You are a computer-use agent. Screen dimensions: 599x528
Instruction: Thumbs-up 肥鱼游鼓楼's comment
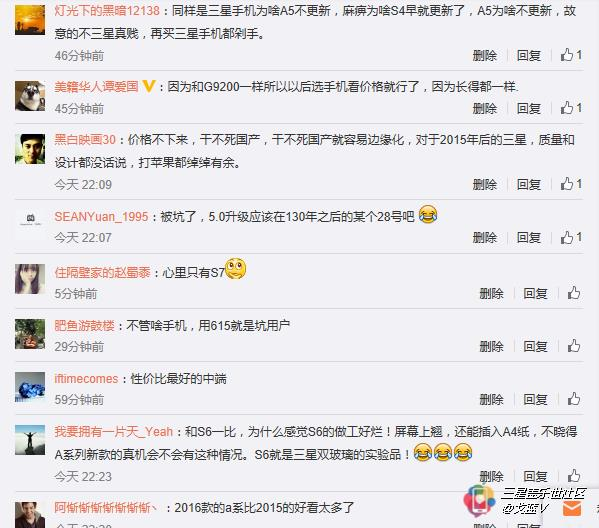[x=574, y=346]
